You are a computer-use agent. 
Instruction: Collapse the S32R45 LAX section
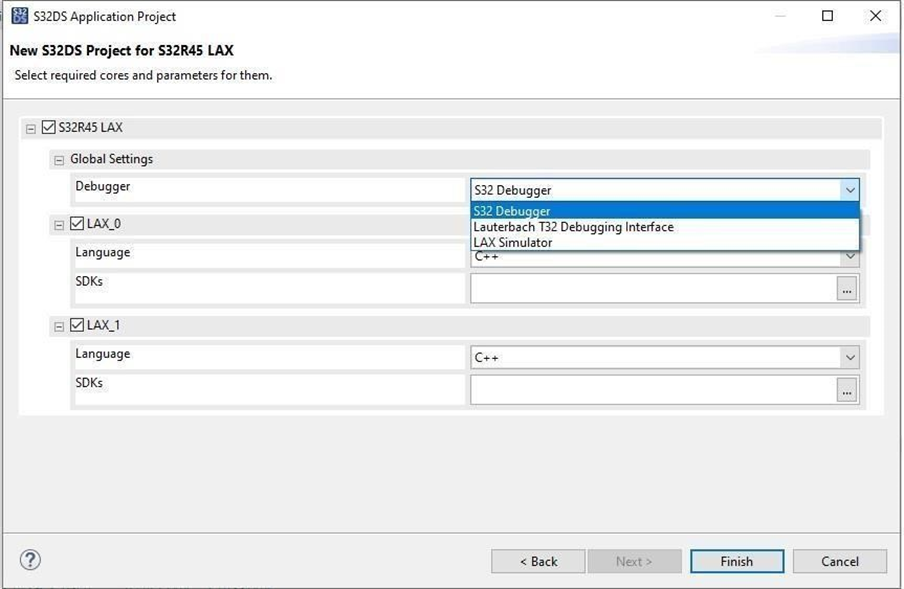point(33,127)
